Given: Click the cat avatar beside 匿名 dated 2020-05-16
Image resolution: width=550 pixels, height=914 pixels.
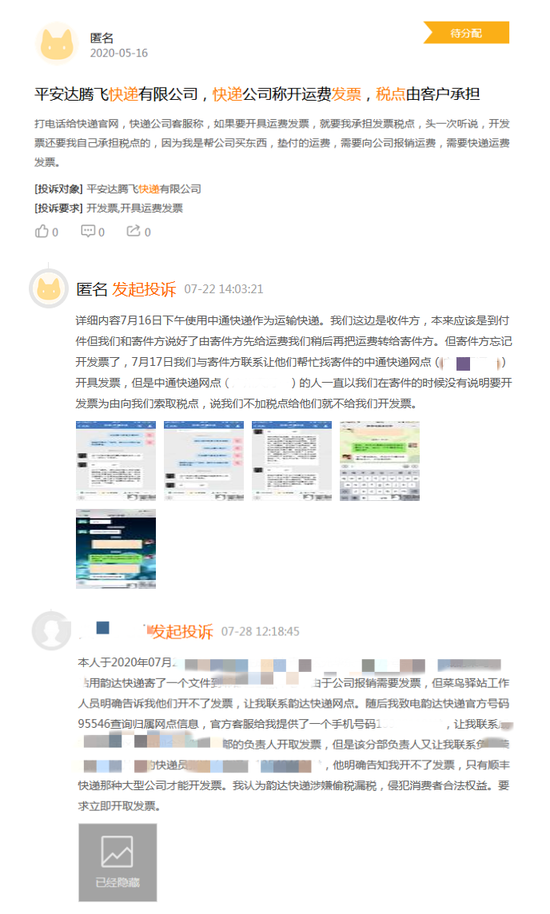Looking at the screenshot, I should pos(57,44).
